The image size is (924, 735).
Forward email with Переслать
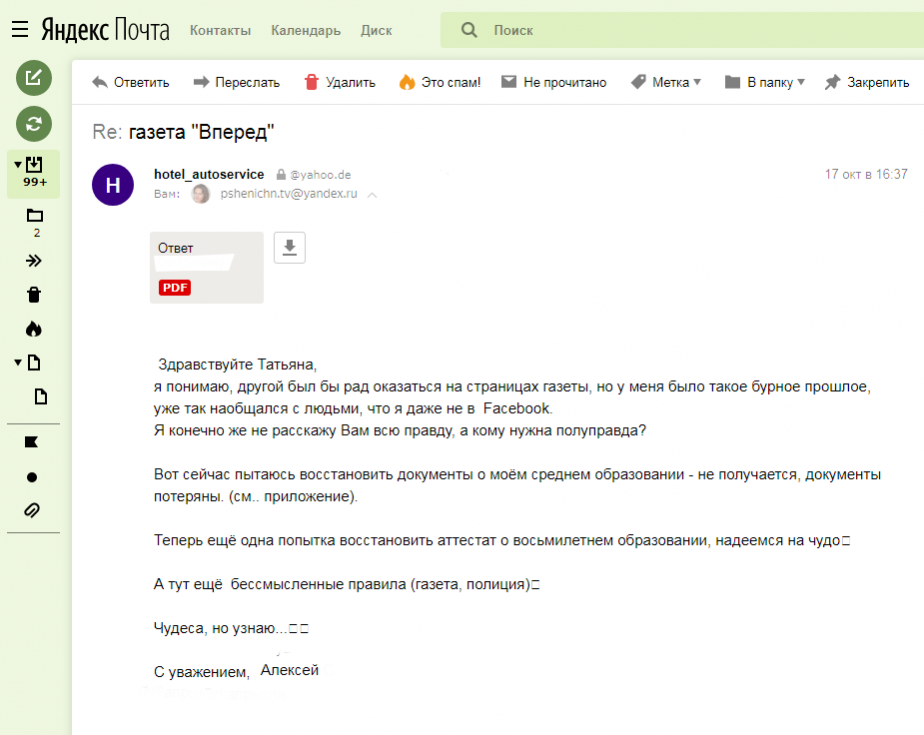(x=237, y=83)
